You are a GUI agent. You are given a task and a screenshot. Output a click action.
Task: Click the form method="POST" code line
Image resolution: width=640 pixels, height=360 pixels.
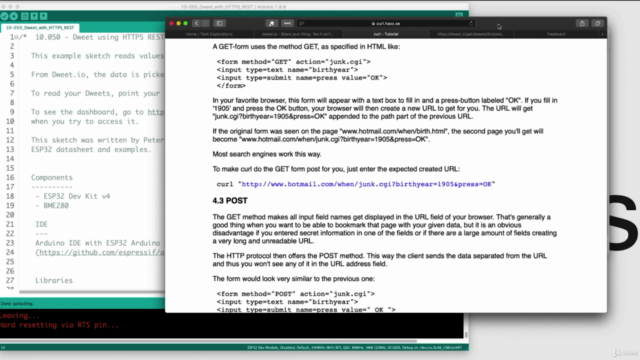(x=296, y=294)
